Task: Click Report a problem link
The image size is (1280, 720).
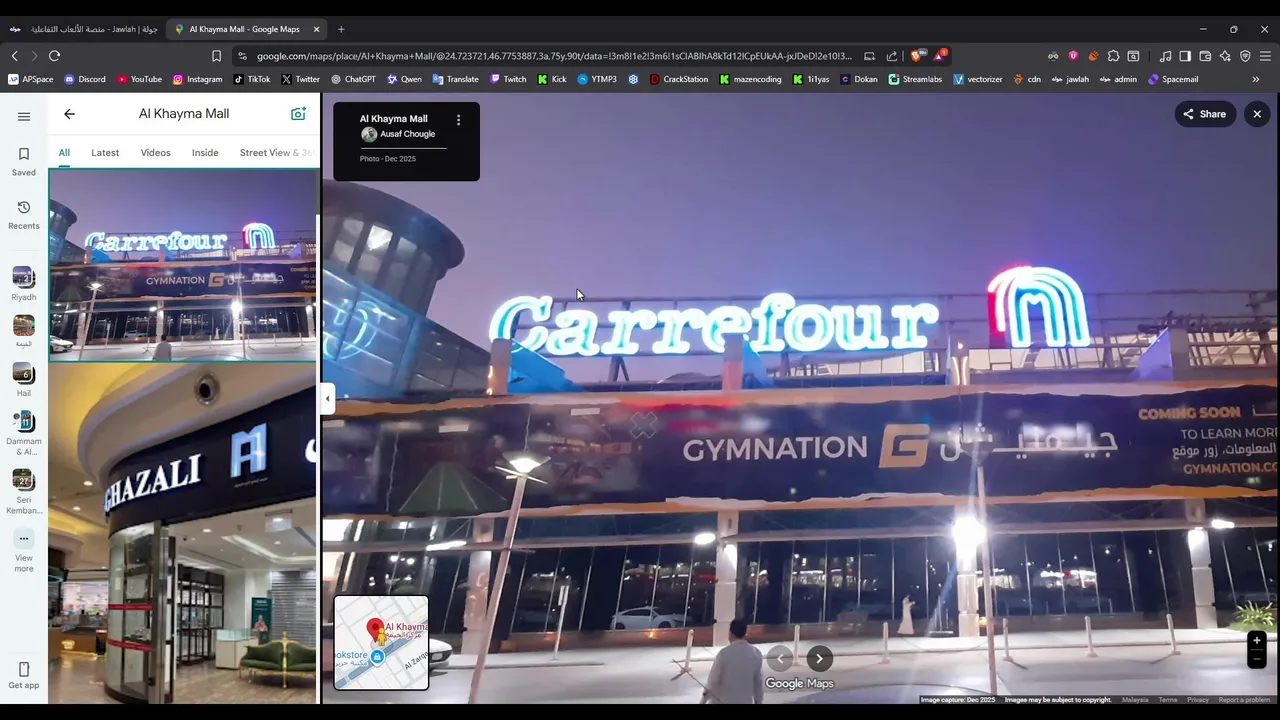Action: tap(1244, 700)
